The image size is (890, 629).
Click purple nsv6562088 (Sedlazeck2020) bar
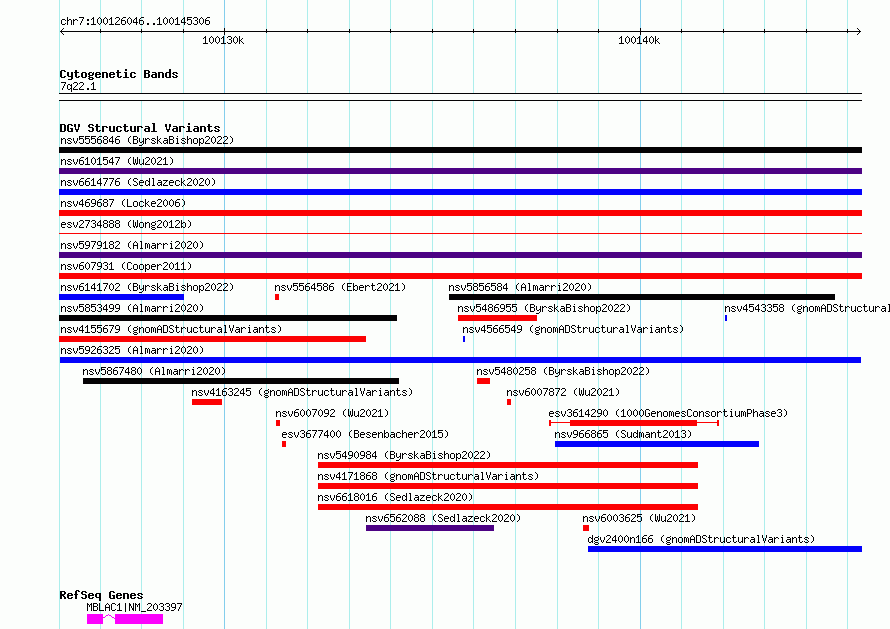tap(430, 528)
